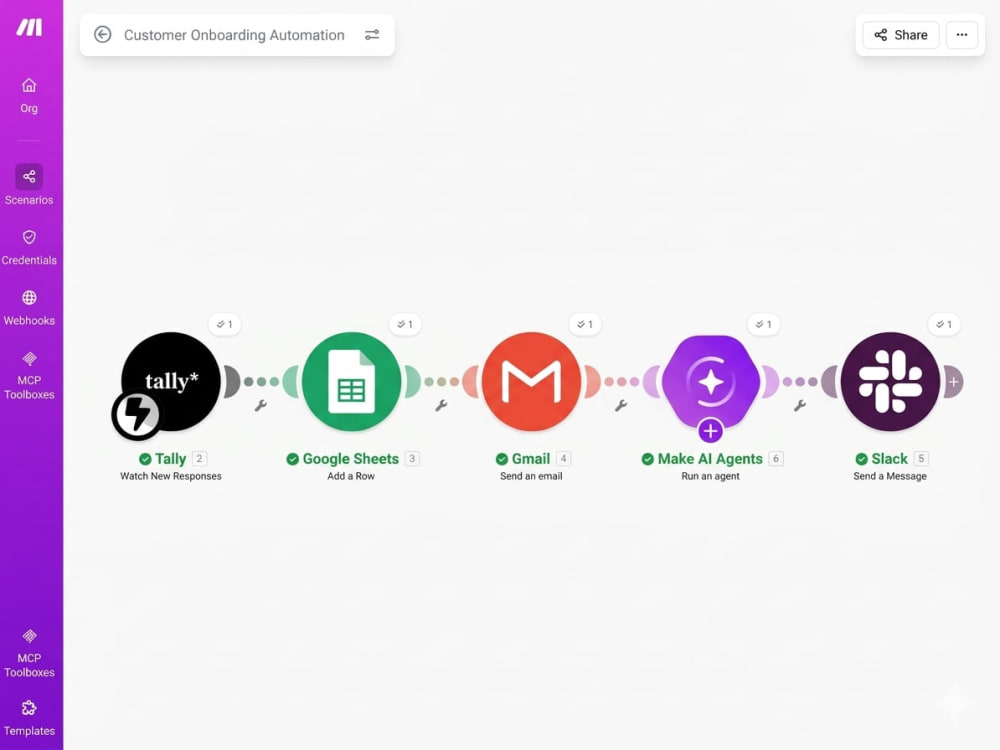Click 'Send a Message' text
Image resolution: width=1000 pixels, height=750 pixels.
coord(890,476)
